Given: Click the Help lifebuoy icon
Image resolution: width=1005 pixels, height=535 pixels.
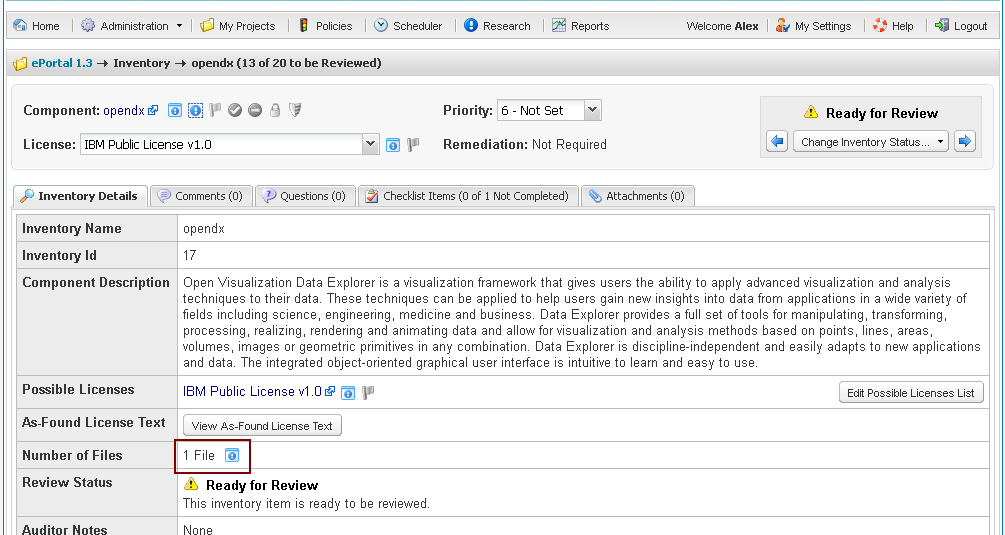Looking at the screenshot, I should click(880, 26).
